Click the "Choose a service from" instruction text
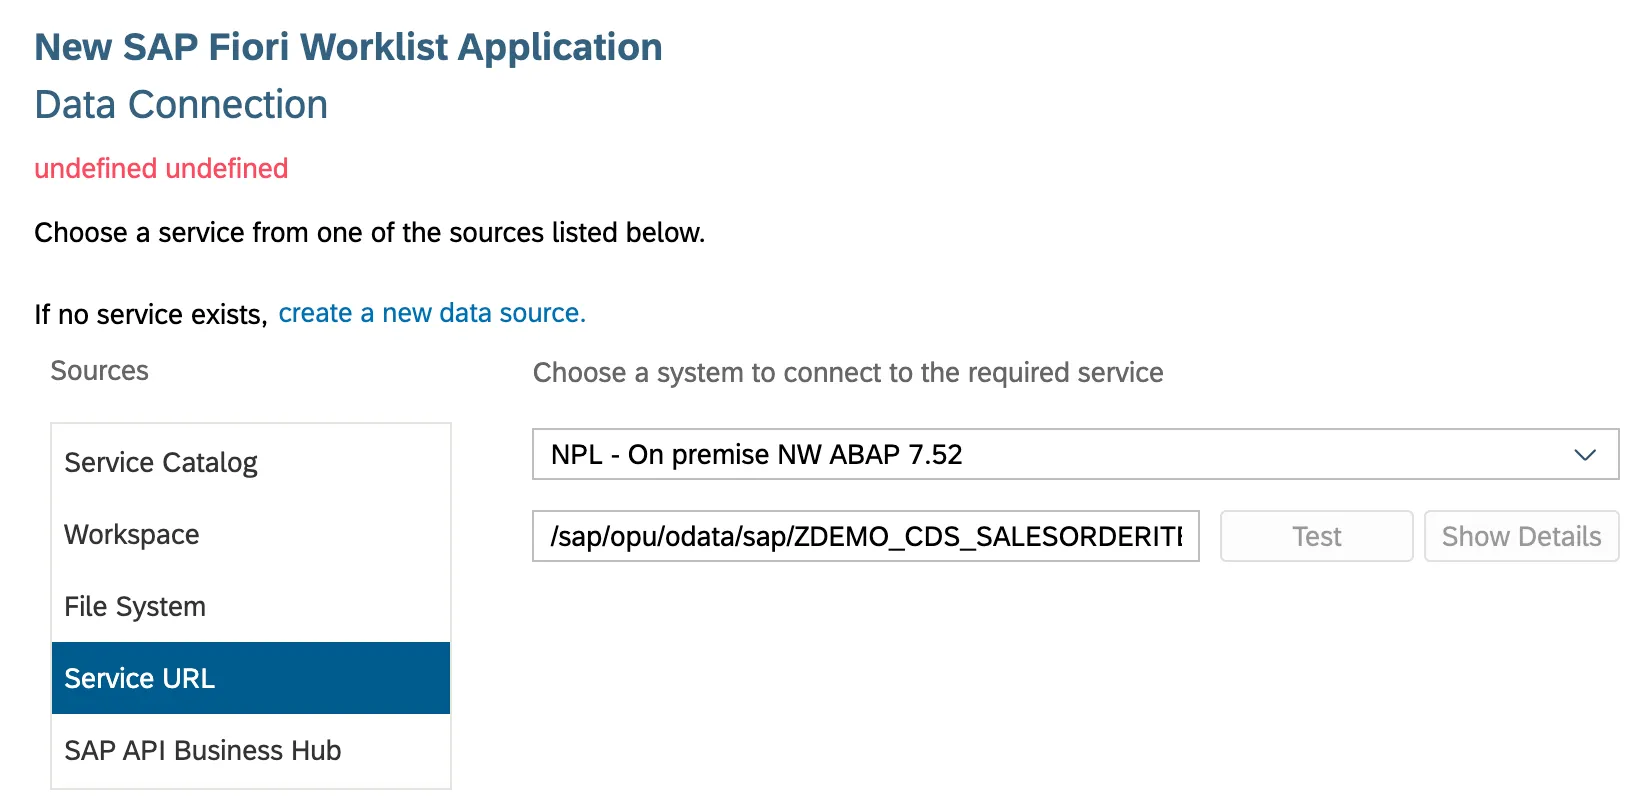The image size is (1642, 802). click(369, 233)
